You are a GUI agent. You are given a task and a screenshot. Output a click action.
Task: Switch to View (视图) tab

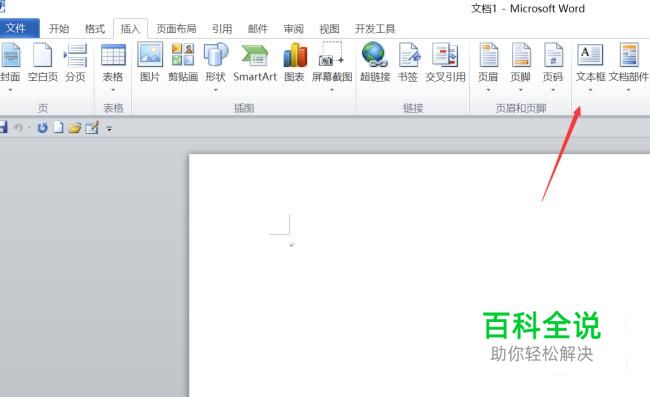coord(330,29)
